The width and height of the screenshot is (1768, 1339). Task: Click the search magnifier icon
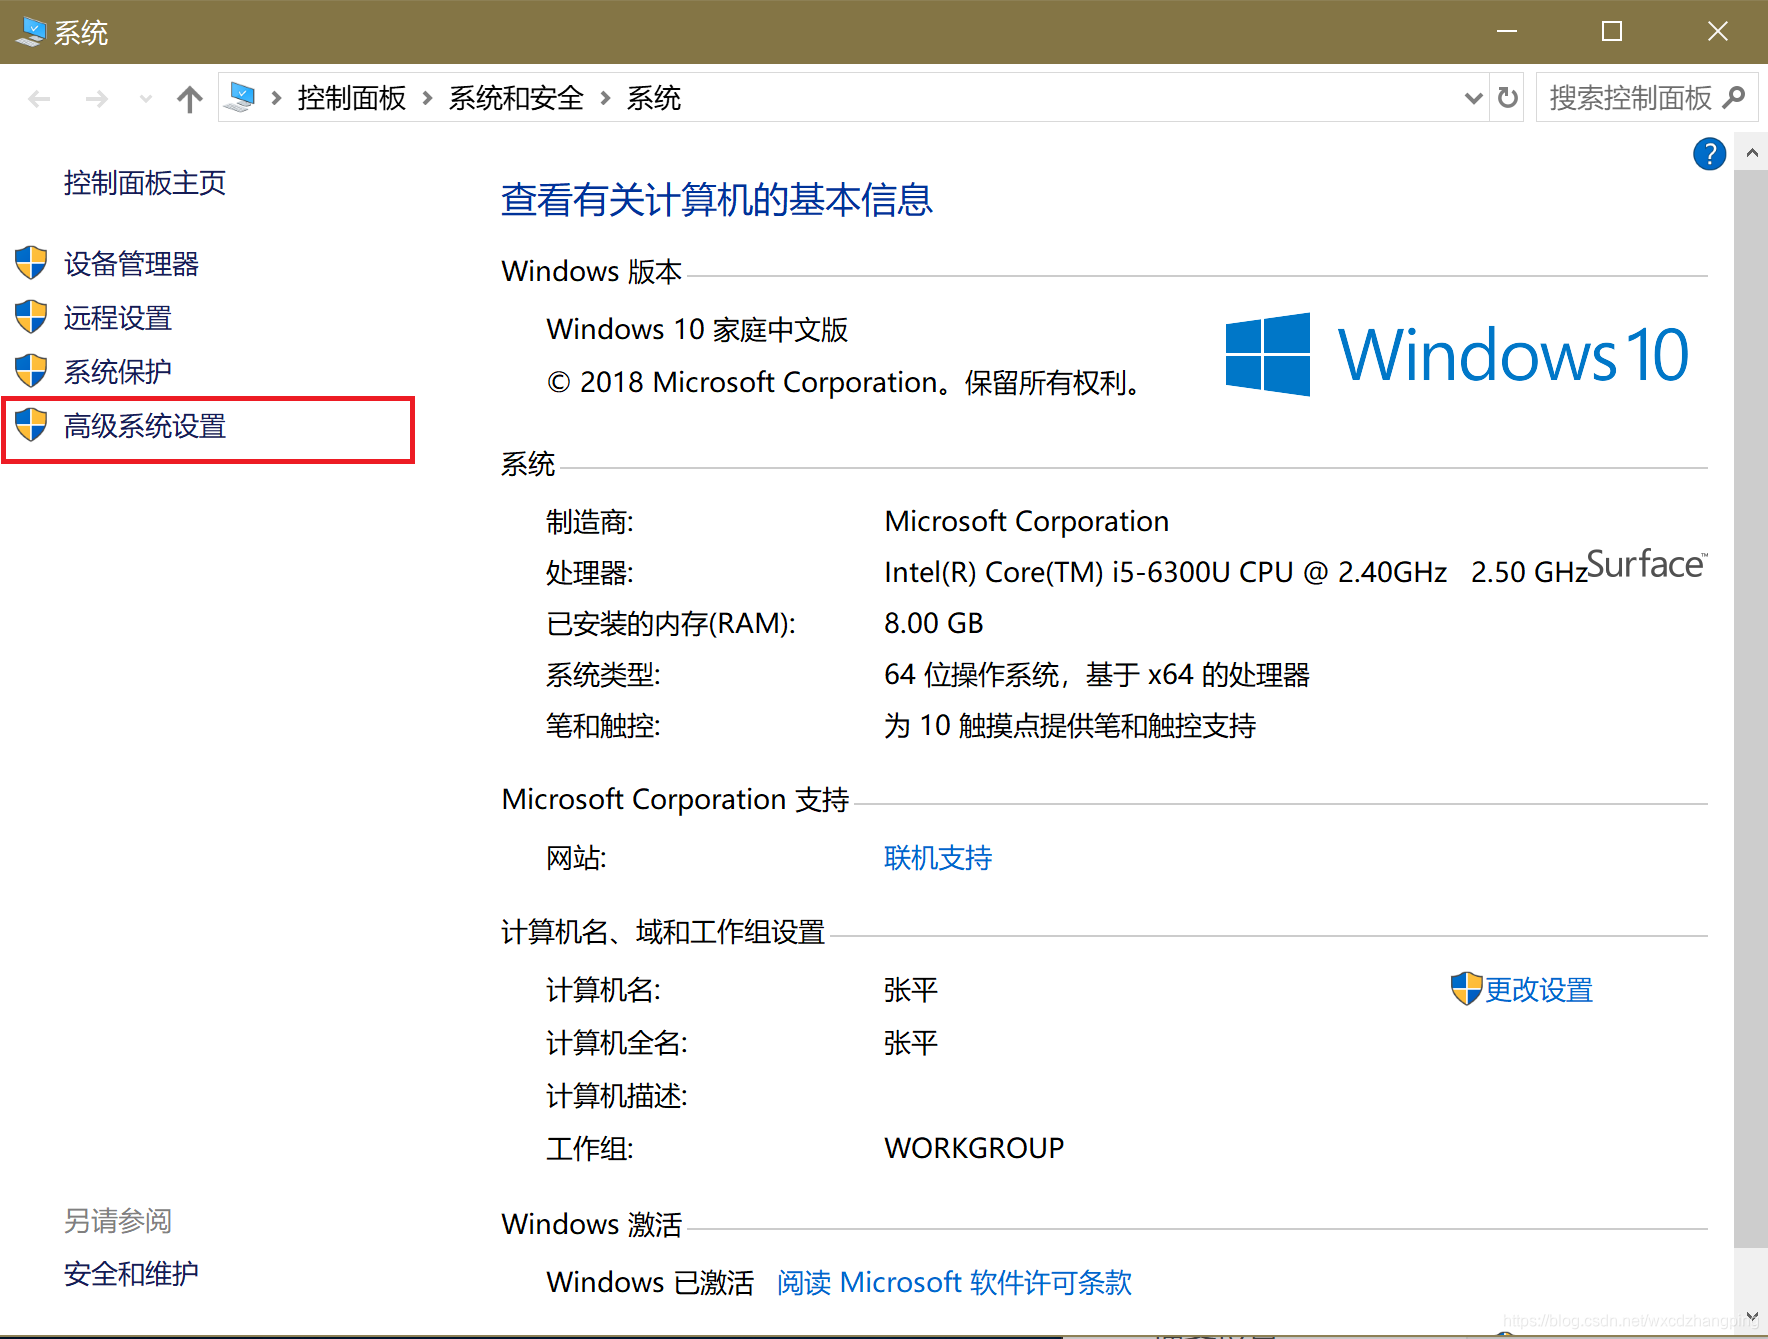coord(1735,97)
